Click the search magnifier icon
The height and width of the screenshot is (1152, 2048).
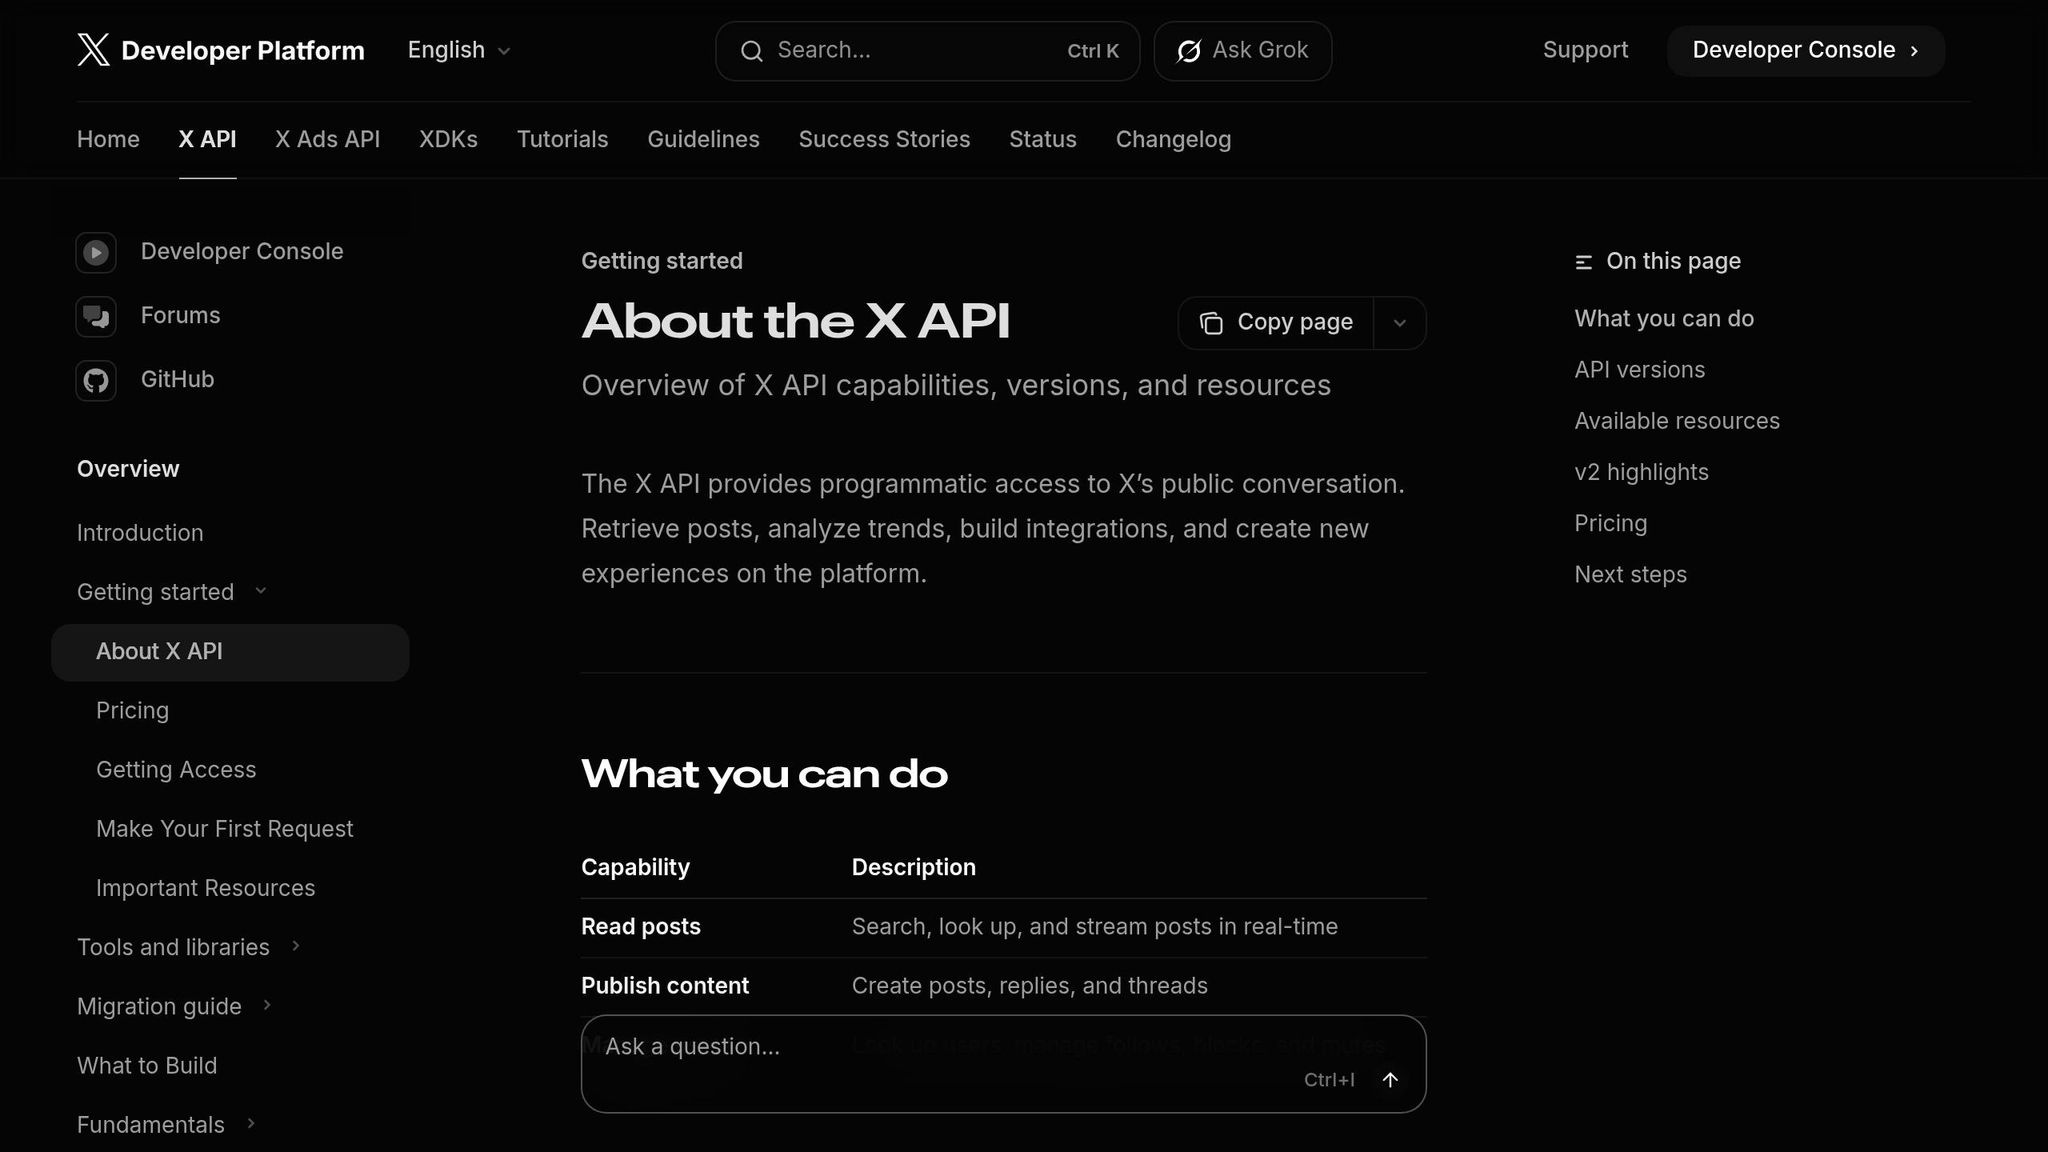752,51
